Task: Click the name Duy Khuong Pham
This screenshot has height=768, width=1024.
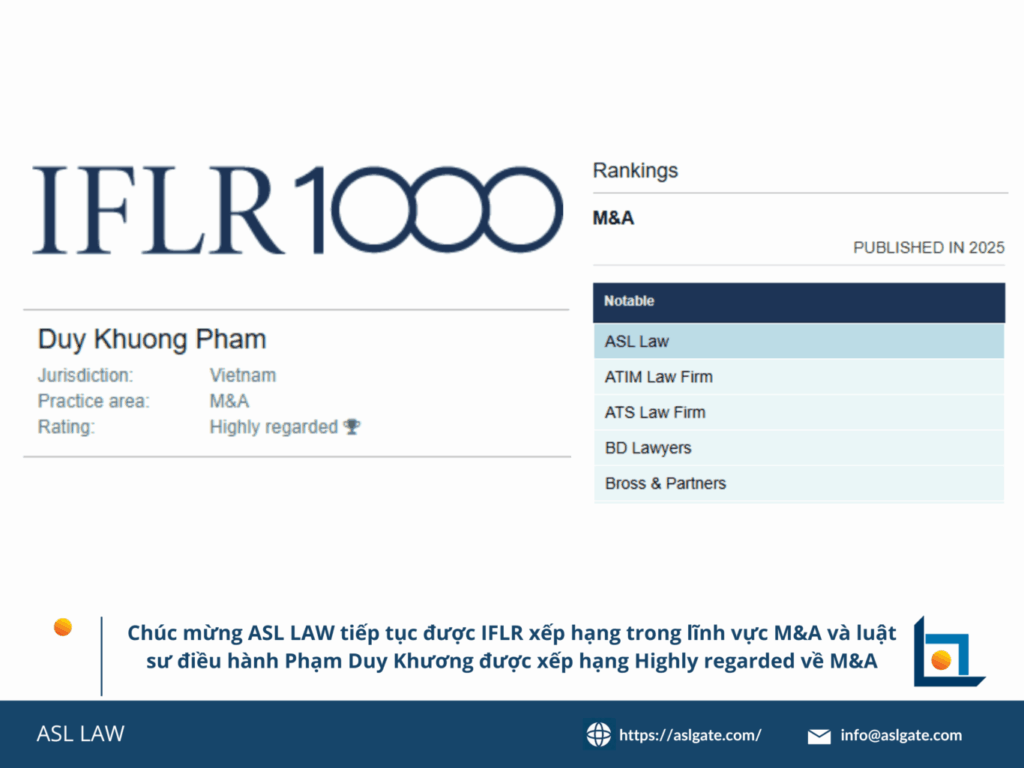Action: [152, 340]
